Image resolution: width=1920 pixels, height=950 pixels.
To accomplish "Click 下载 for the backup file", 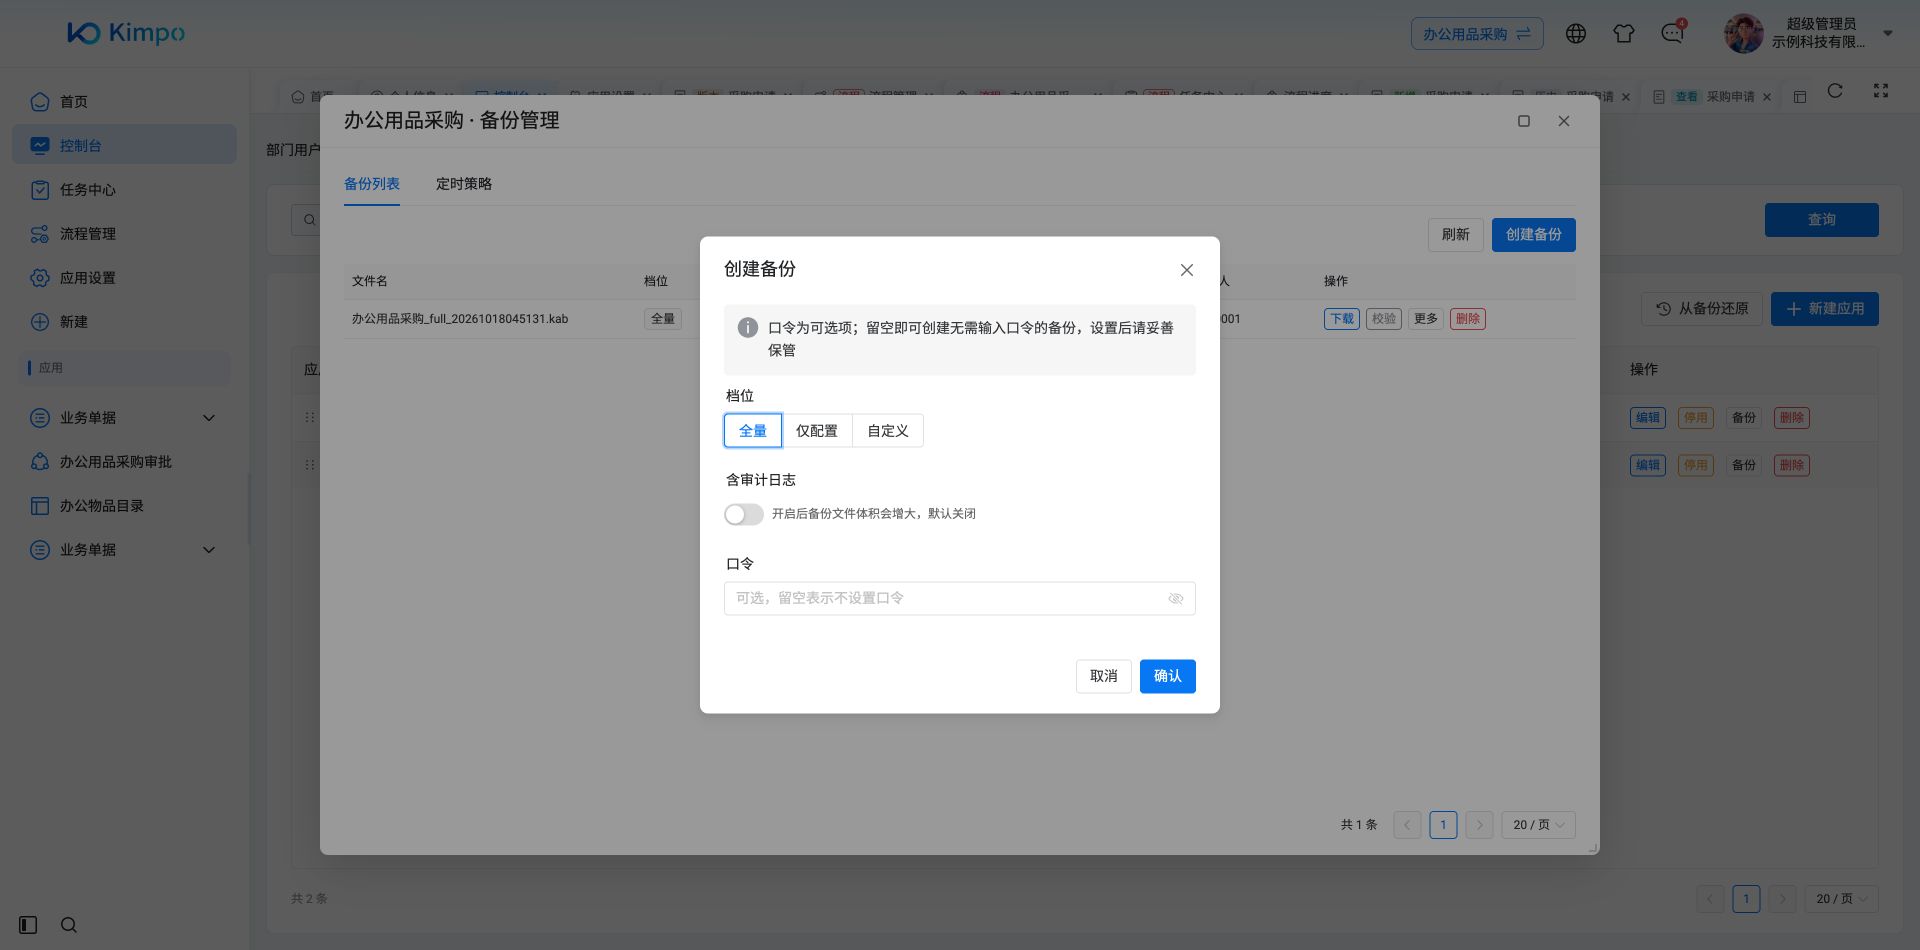I will (1342, 319).
